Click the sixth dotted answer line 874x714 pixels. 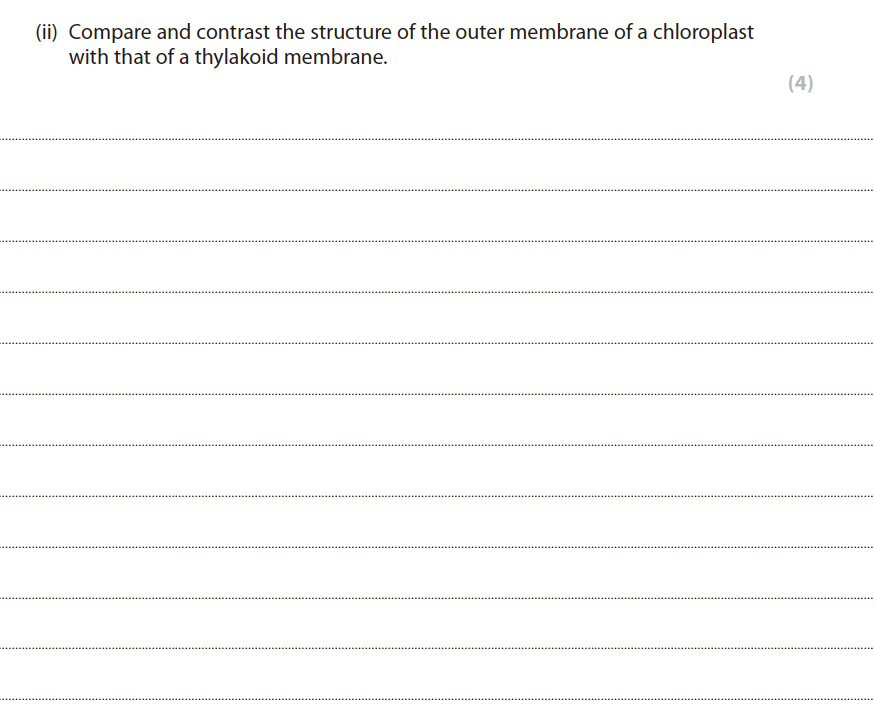(x=437, y=393)
